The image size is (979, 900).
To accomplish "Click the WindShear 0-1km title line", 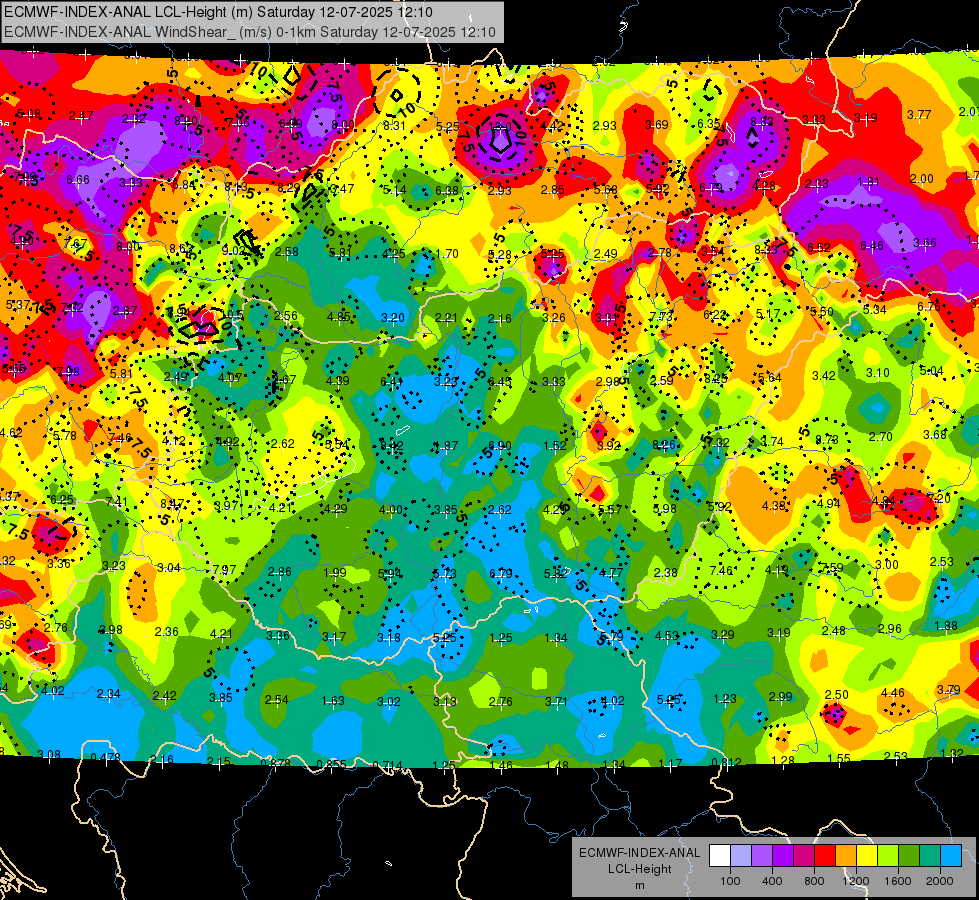I will click(250, 32).
